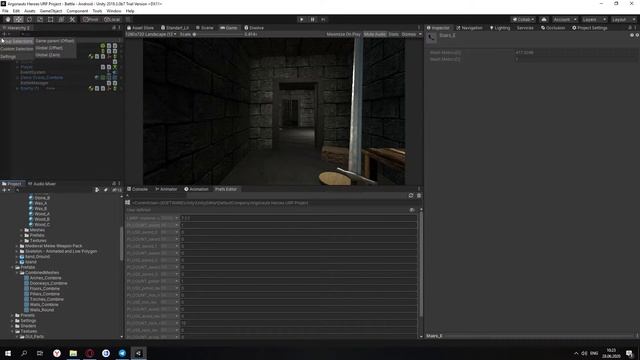Open the Layout dropdown

[x=623, y=20]
